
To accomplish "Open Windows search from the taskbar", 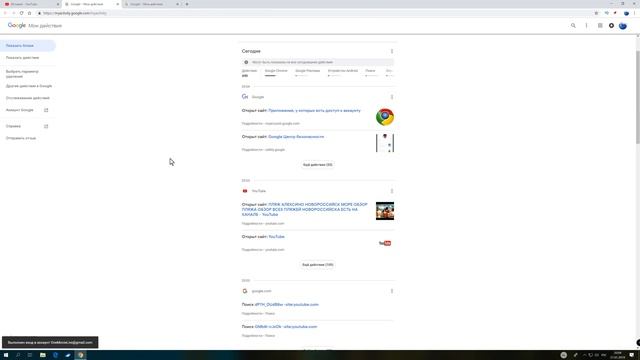I will [18, 355].
